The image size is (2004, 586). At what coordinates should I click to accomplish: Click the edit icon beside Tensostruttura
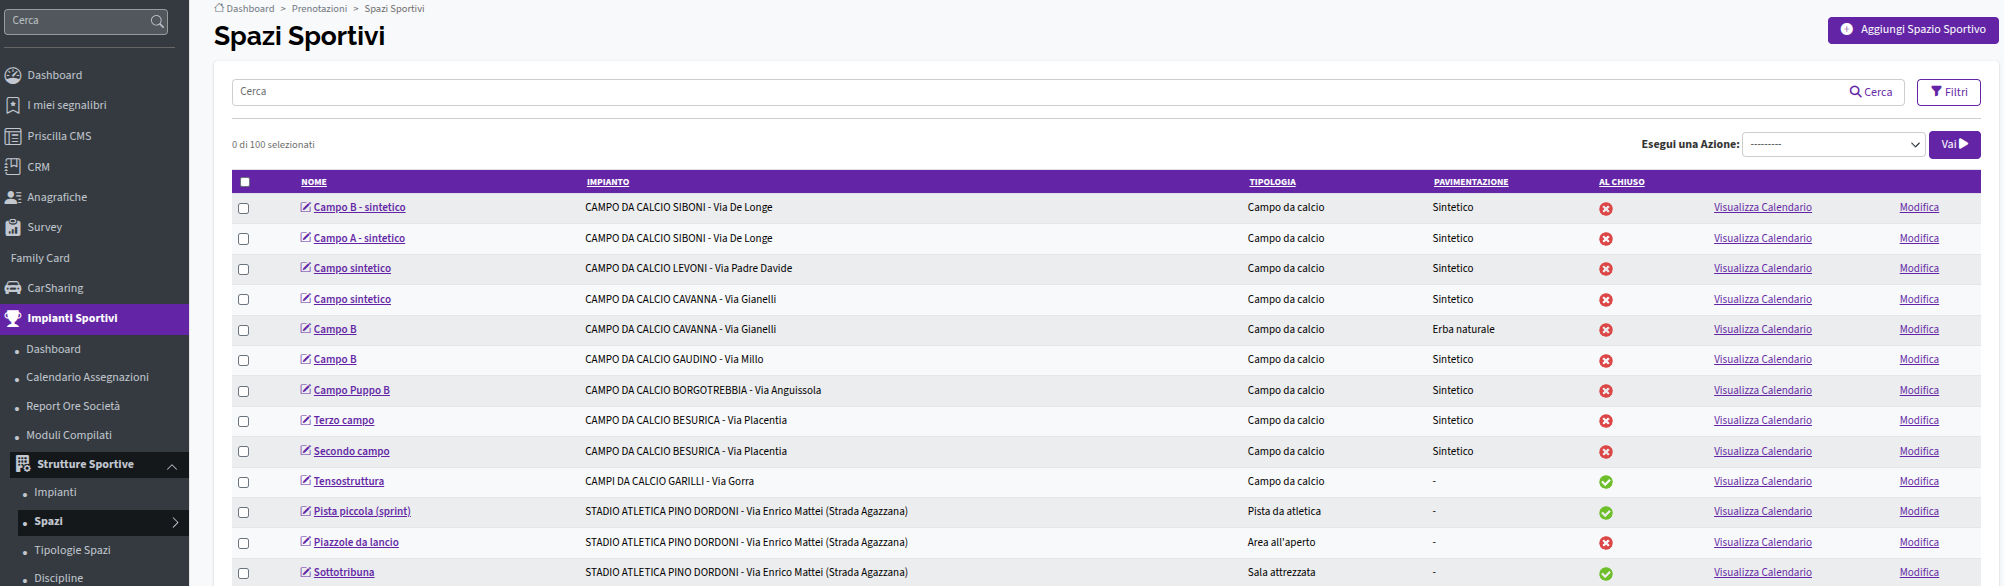[x=306, y=481]
